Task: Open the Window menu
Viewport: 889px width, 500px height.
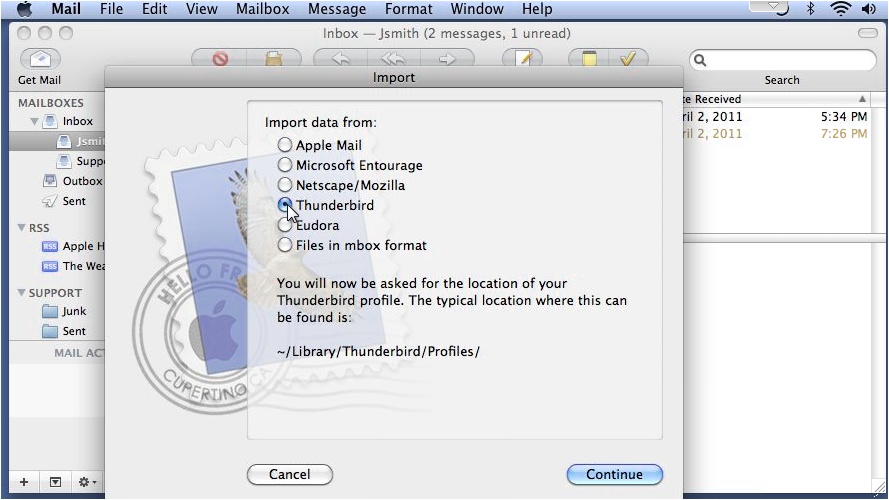Action: 477,9
